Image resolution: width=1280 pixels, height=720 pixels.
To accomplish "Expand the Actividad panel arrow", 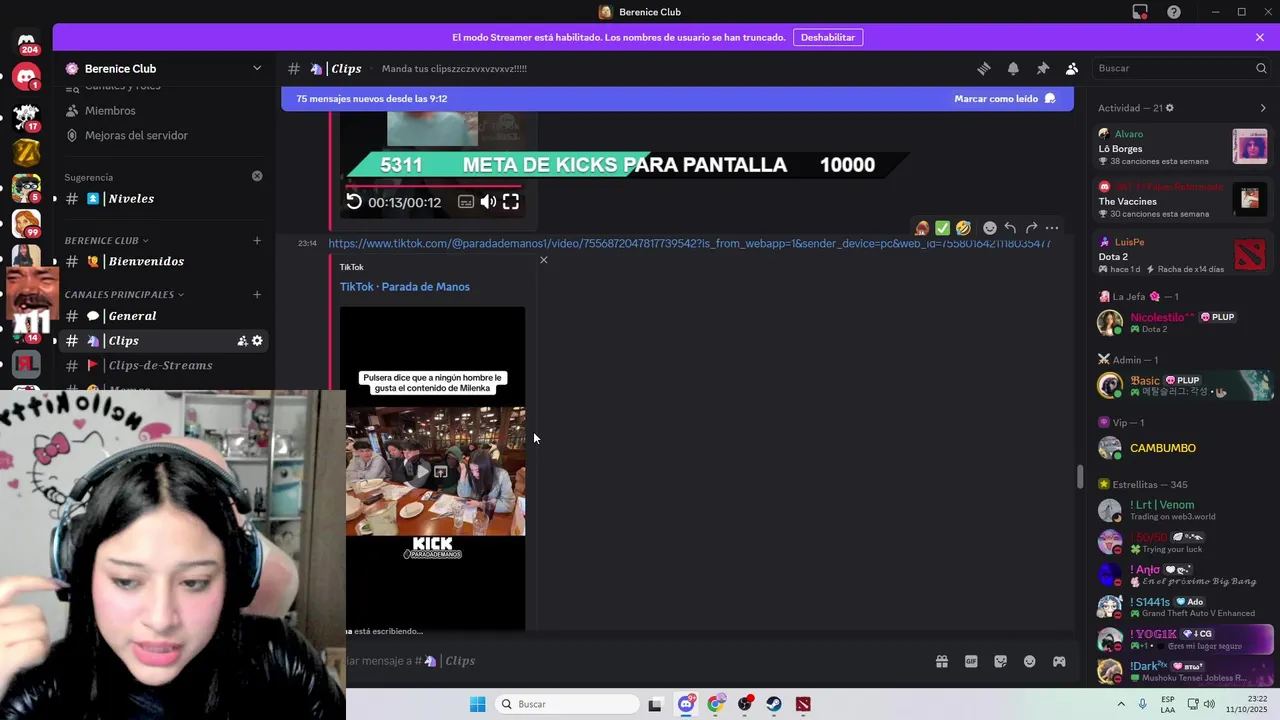I will pos(1263,108).
